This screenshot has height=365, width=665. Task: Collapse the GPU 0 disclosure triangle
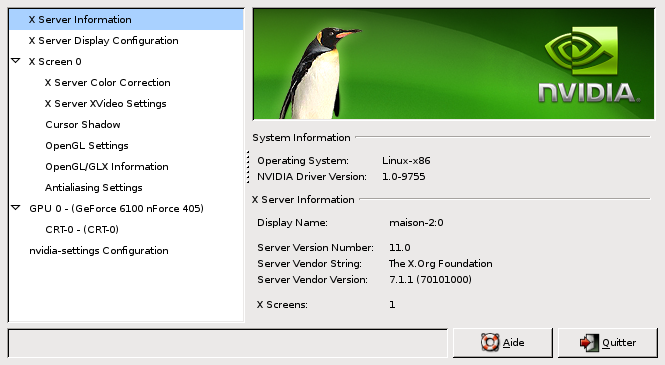point(16,208)
